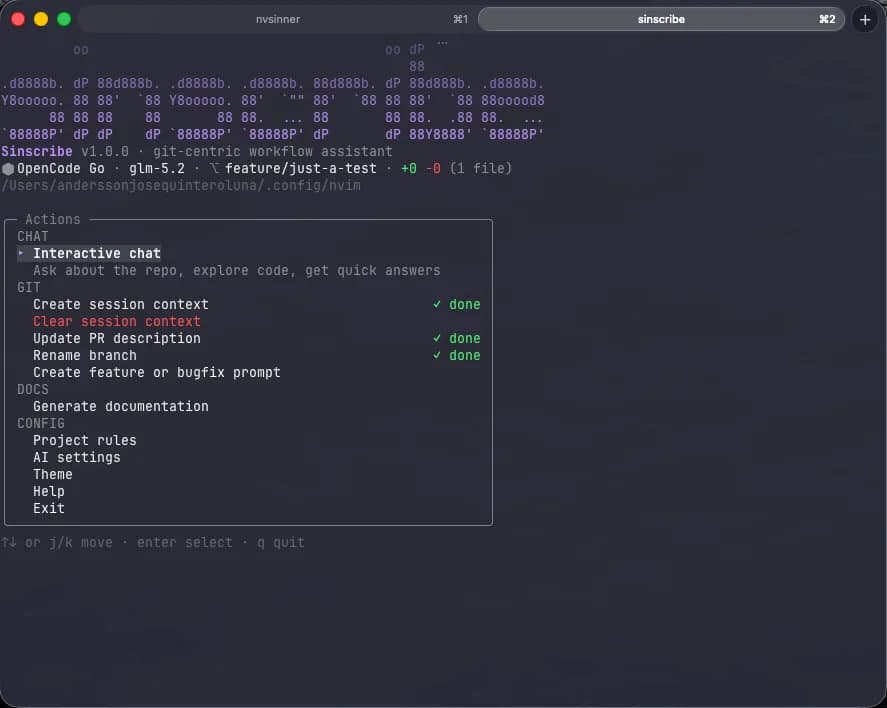This screenshot has width=887, height=708.
Task: Select Interactive chat action
Action: coord(97,253)
